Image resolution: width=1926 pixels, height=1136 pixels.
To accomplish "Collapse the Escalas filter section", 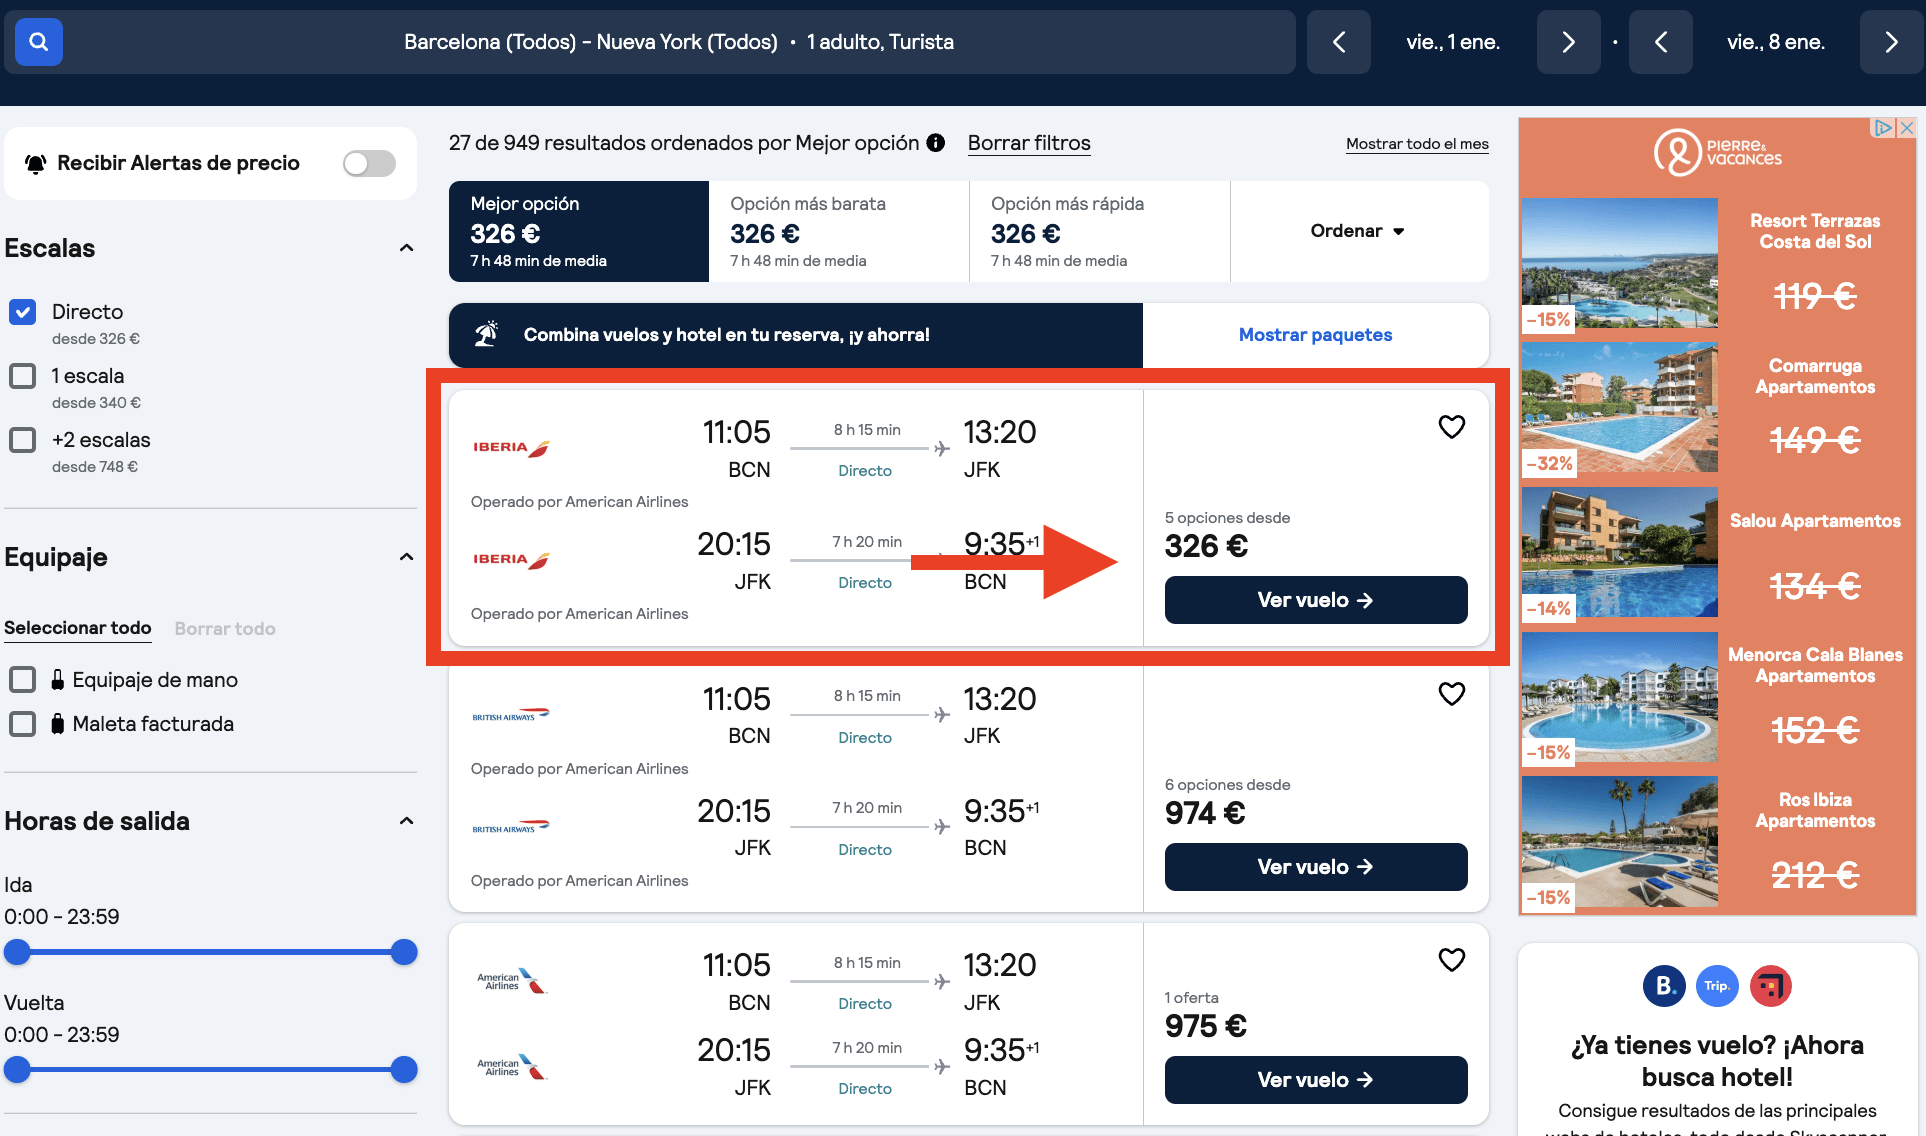I will pyautogui.click(x=406, y=248).
